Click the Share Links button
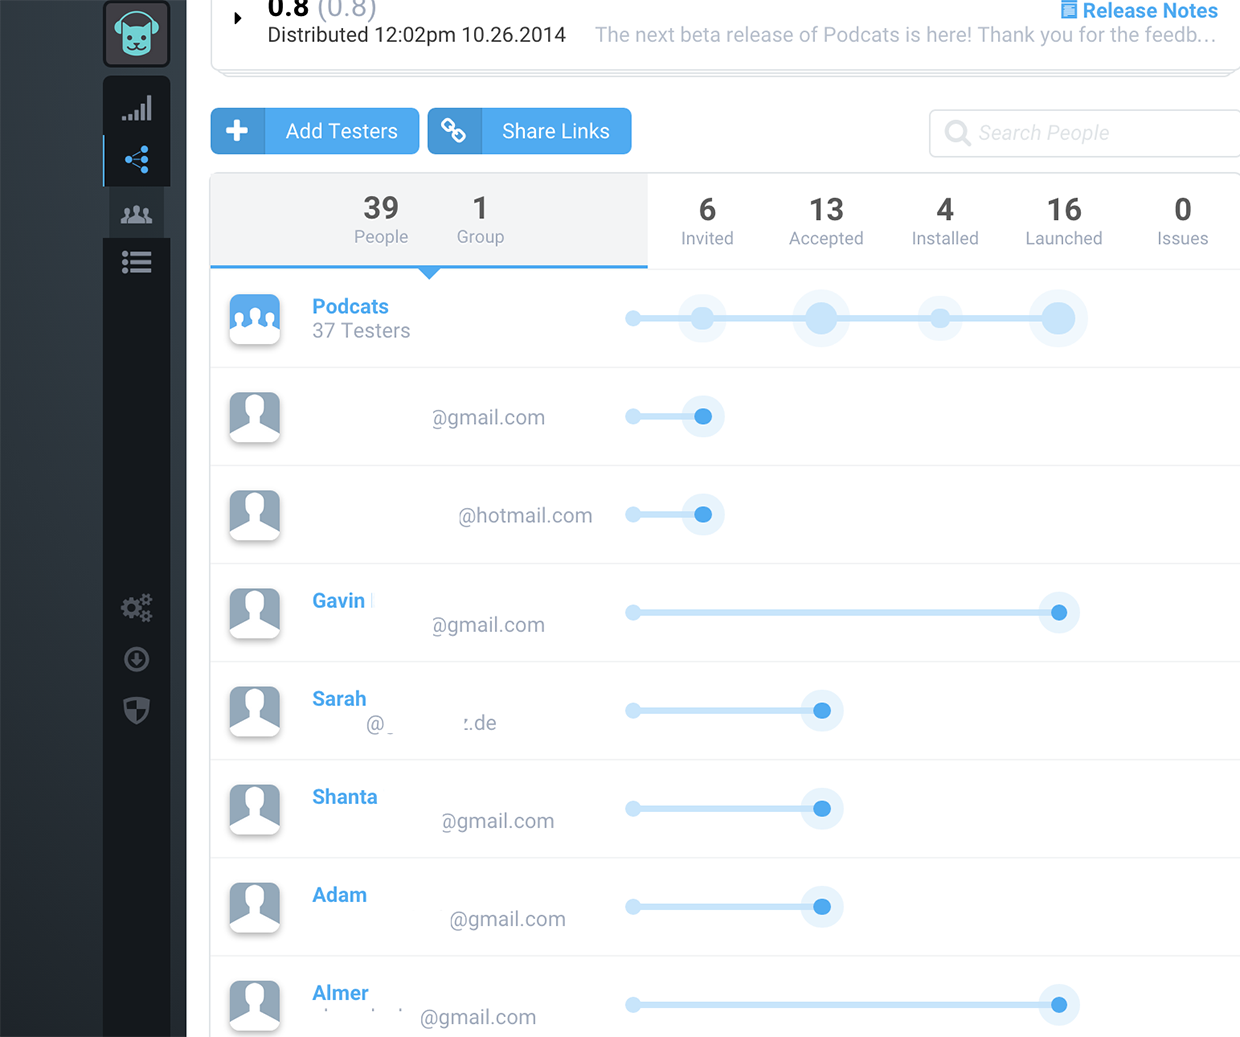The image size is (1240, 1037). point(529,131)
